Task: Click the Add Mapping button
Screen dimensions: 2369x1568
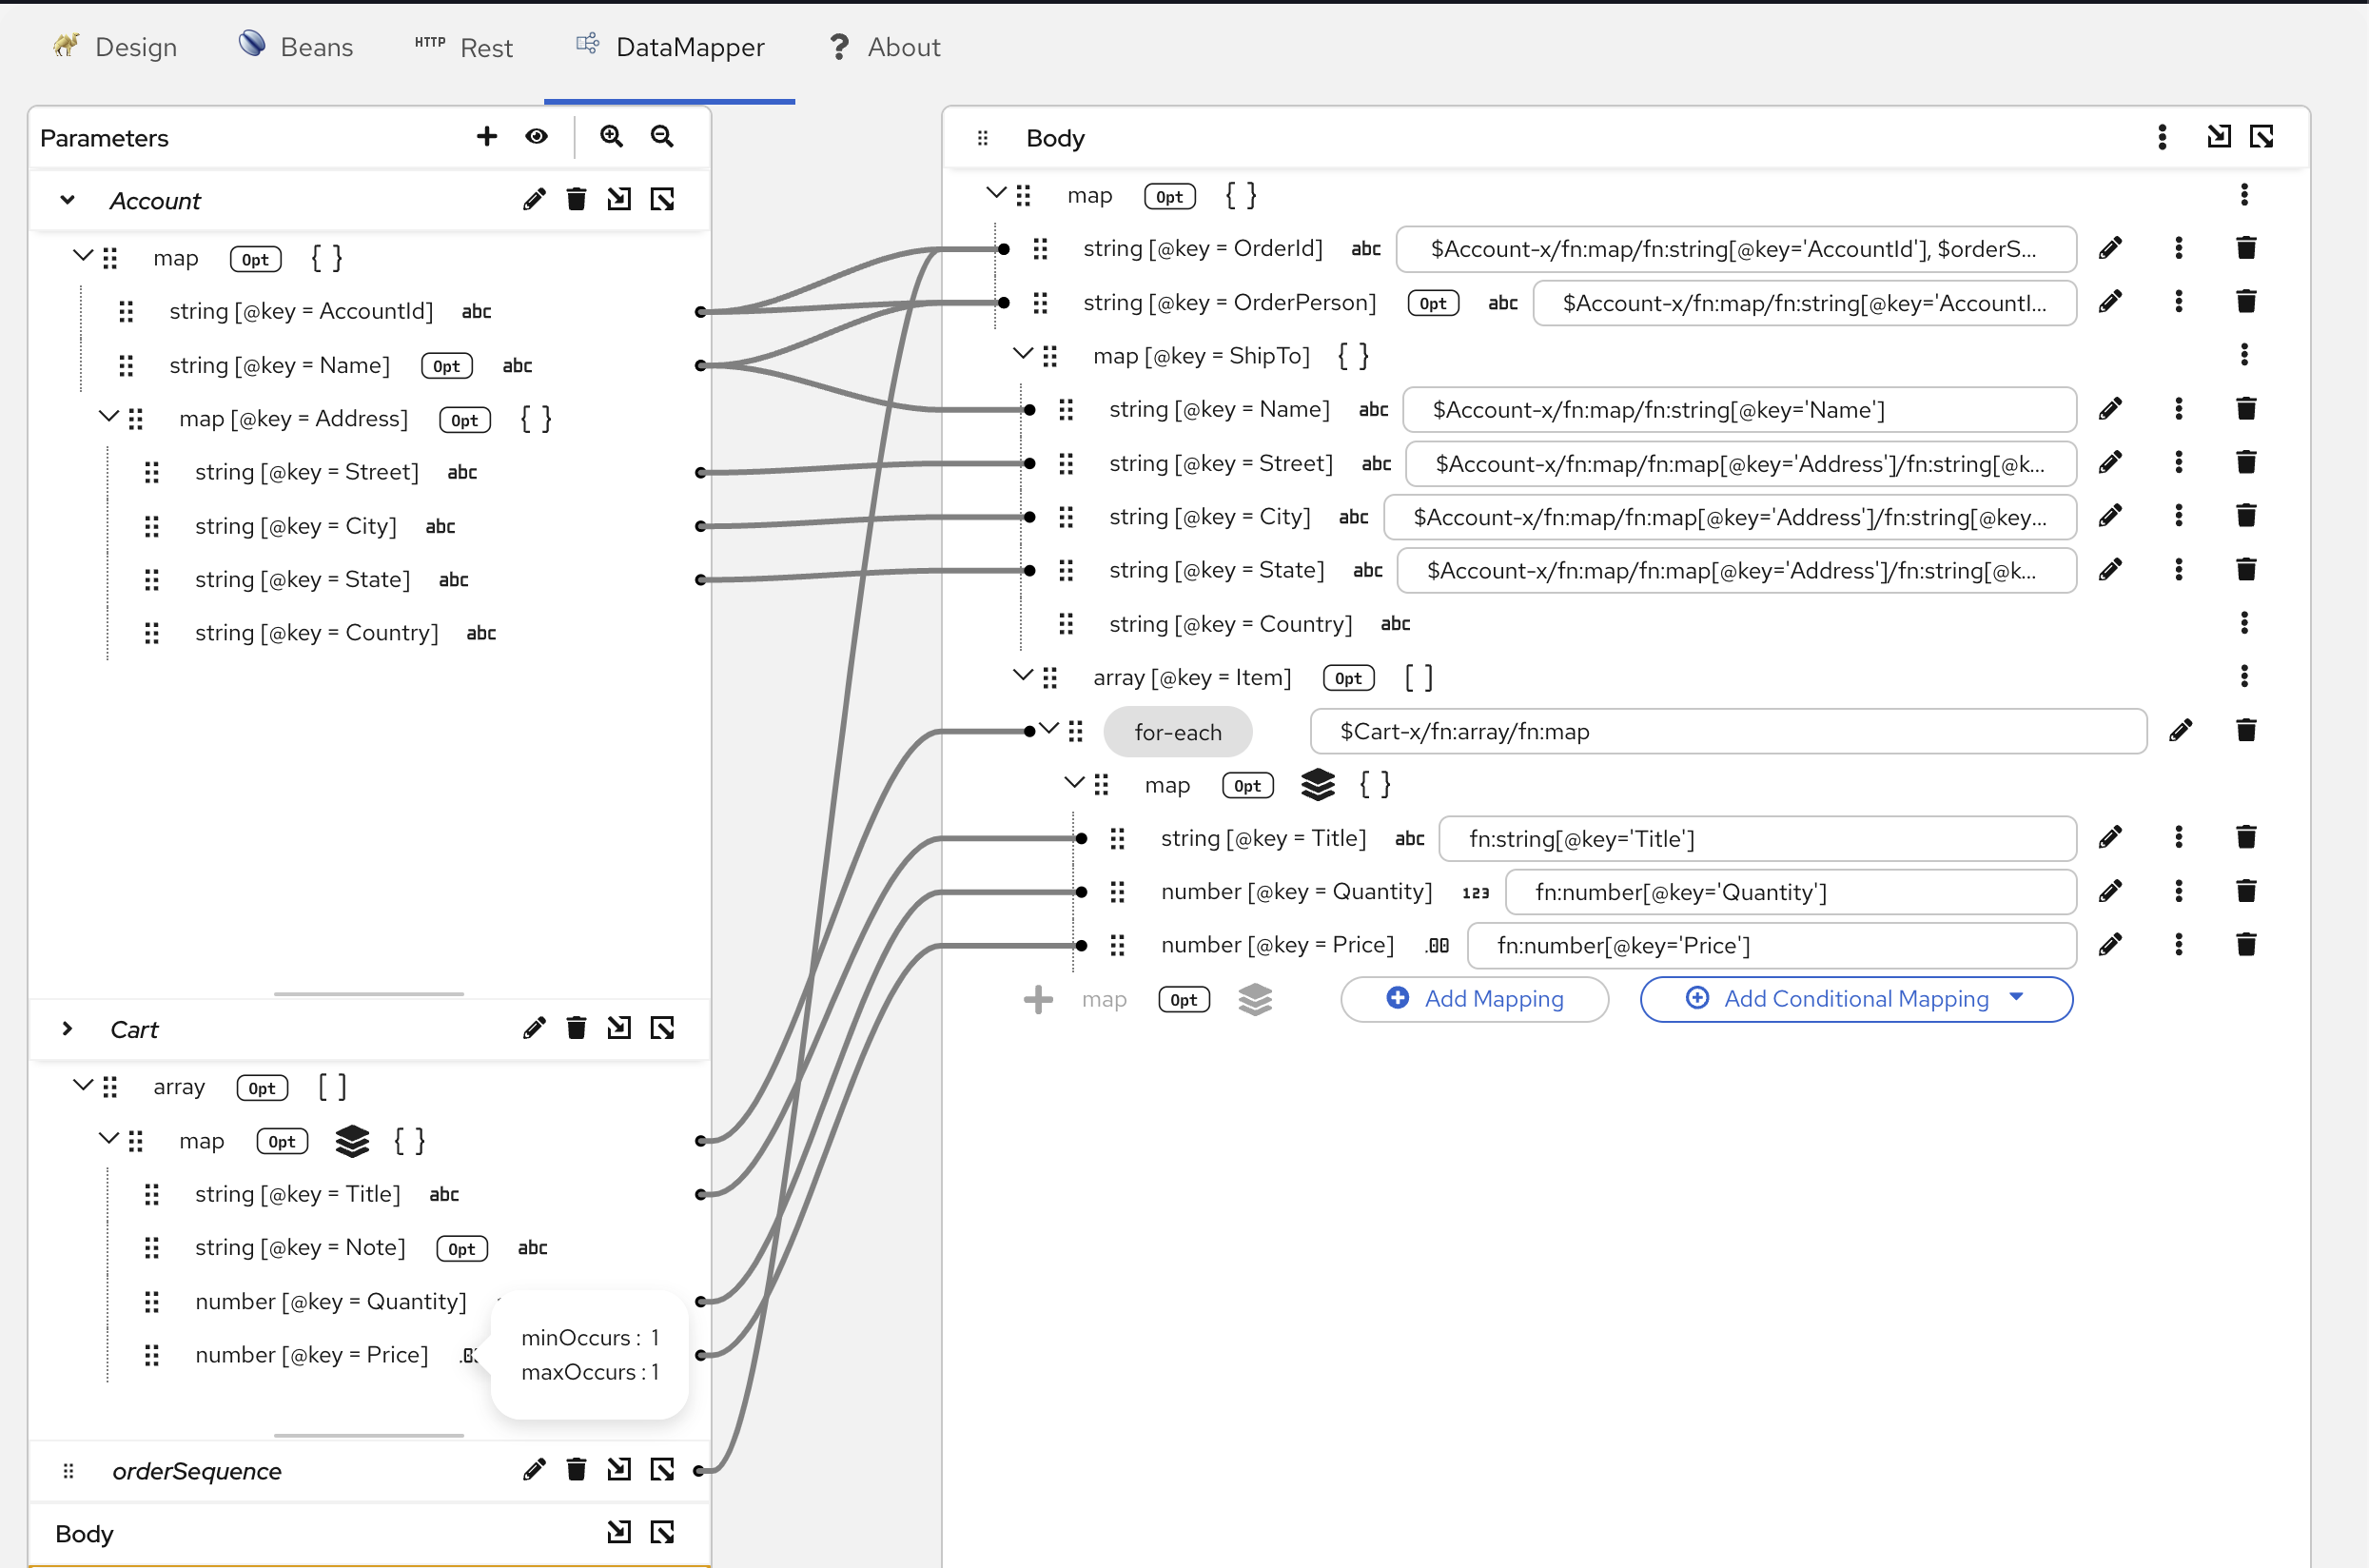Action: click(x=1474, y=998)
